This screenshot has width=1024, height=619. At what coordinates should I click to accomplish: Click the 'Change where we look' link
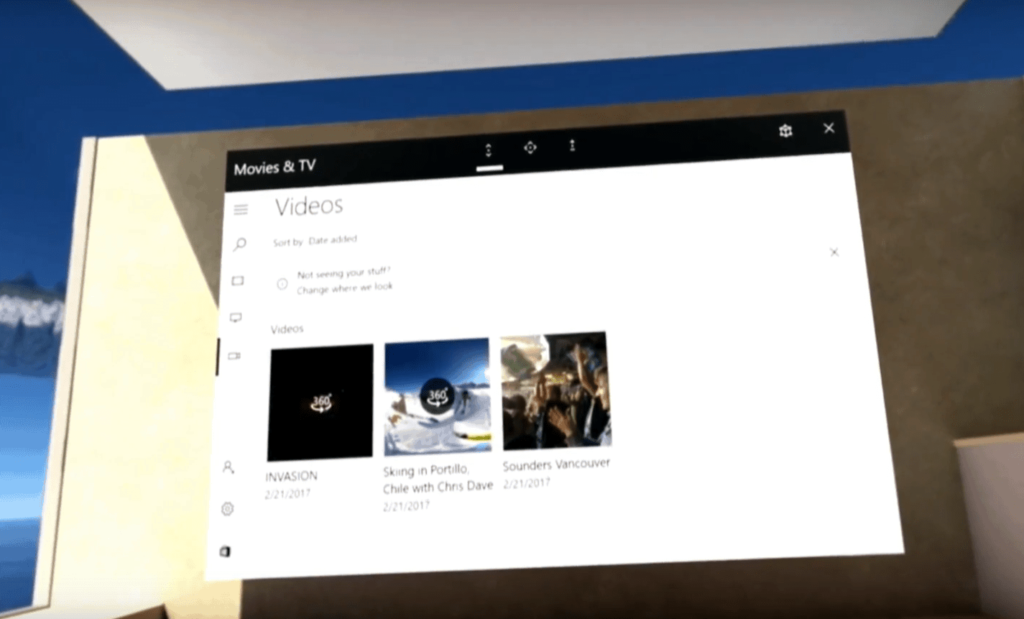click(x=345, y=287)
